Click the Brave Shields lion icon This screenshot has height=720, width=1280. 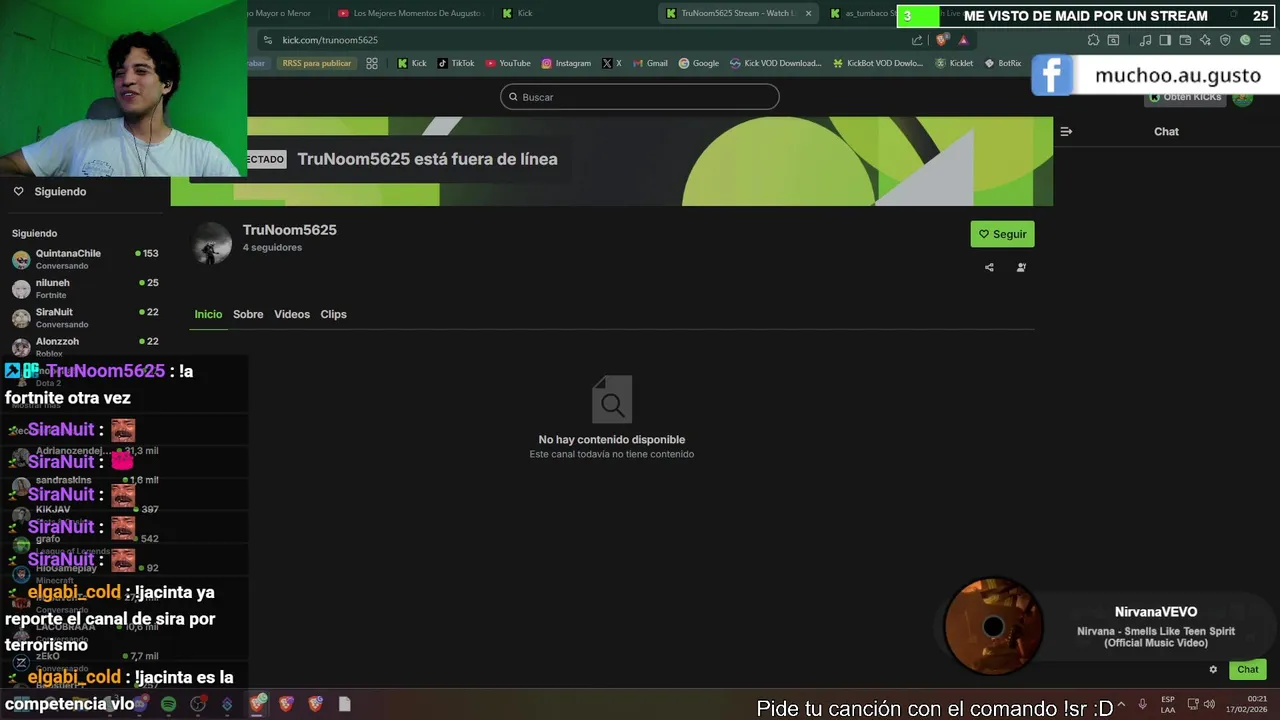(x=942, y=40)
